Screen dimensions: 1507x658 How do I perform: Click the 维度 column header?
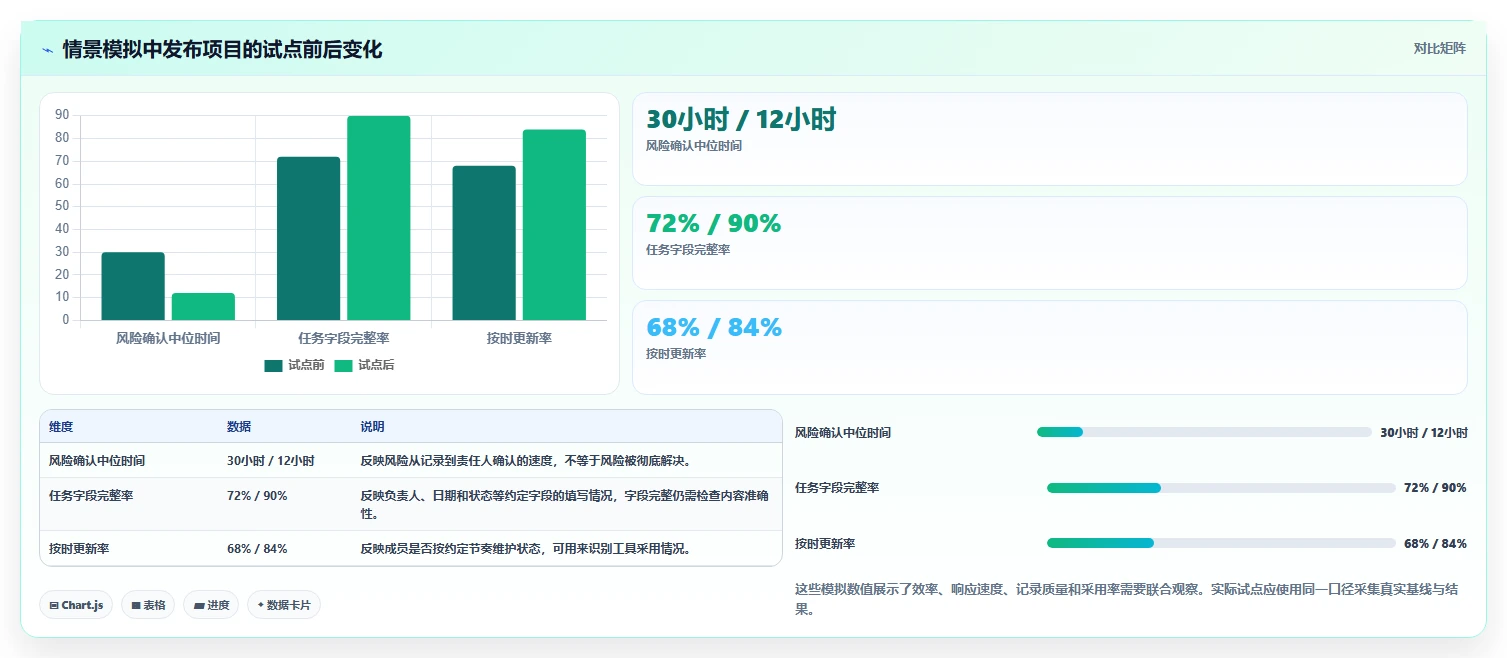61,427
